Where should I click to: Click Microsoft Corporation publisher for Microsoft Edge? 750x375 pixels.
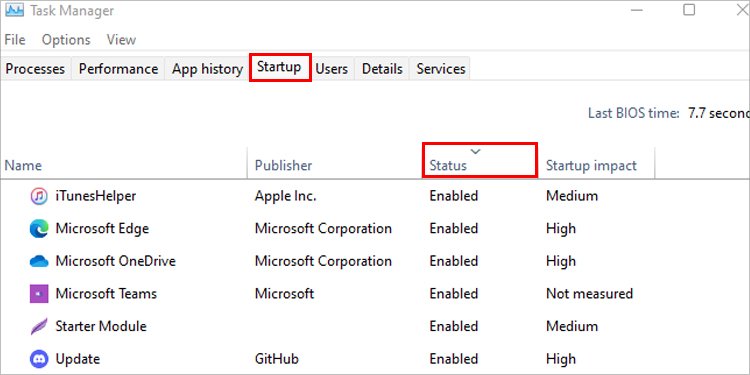tap(323, 229)
